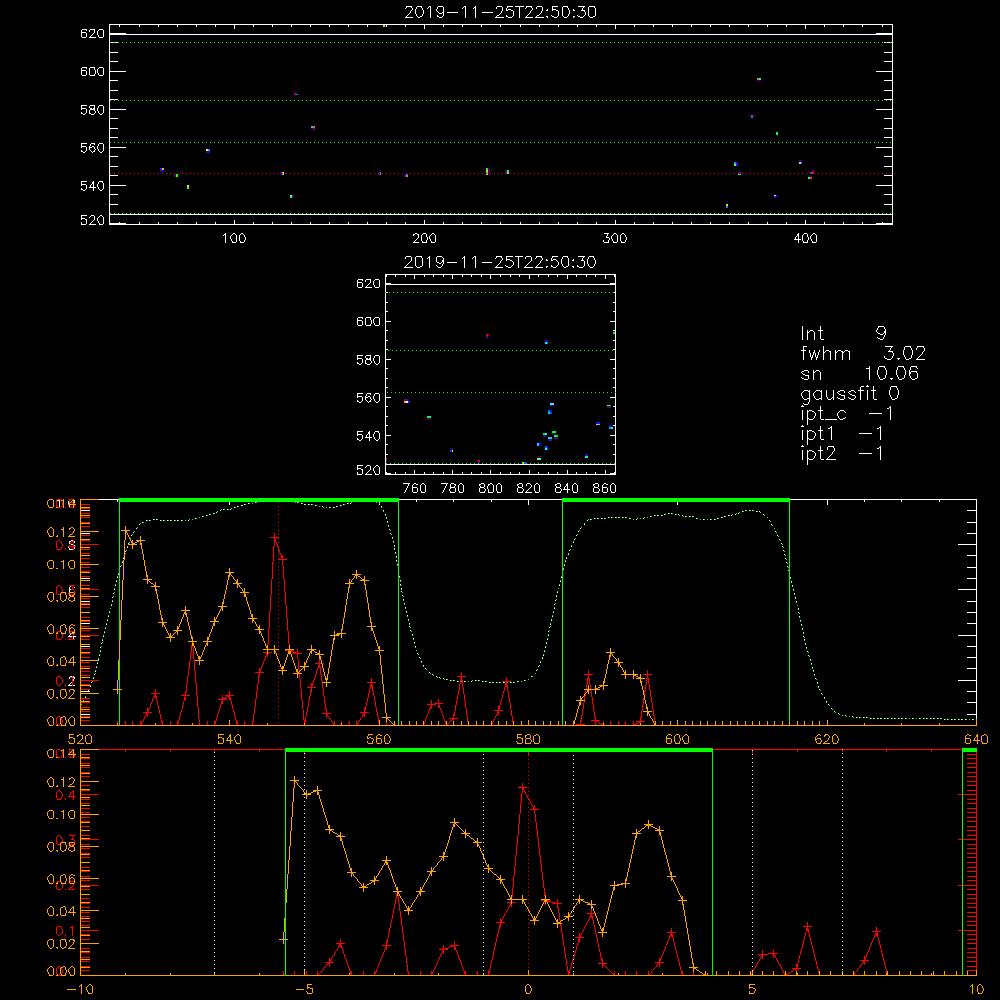The height and width of the screenshot is (1000, 1000).
Task: Select the 'fwhm 3.02' readout text
Action: [863, 353]
